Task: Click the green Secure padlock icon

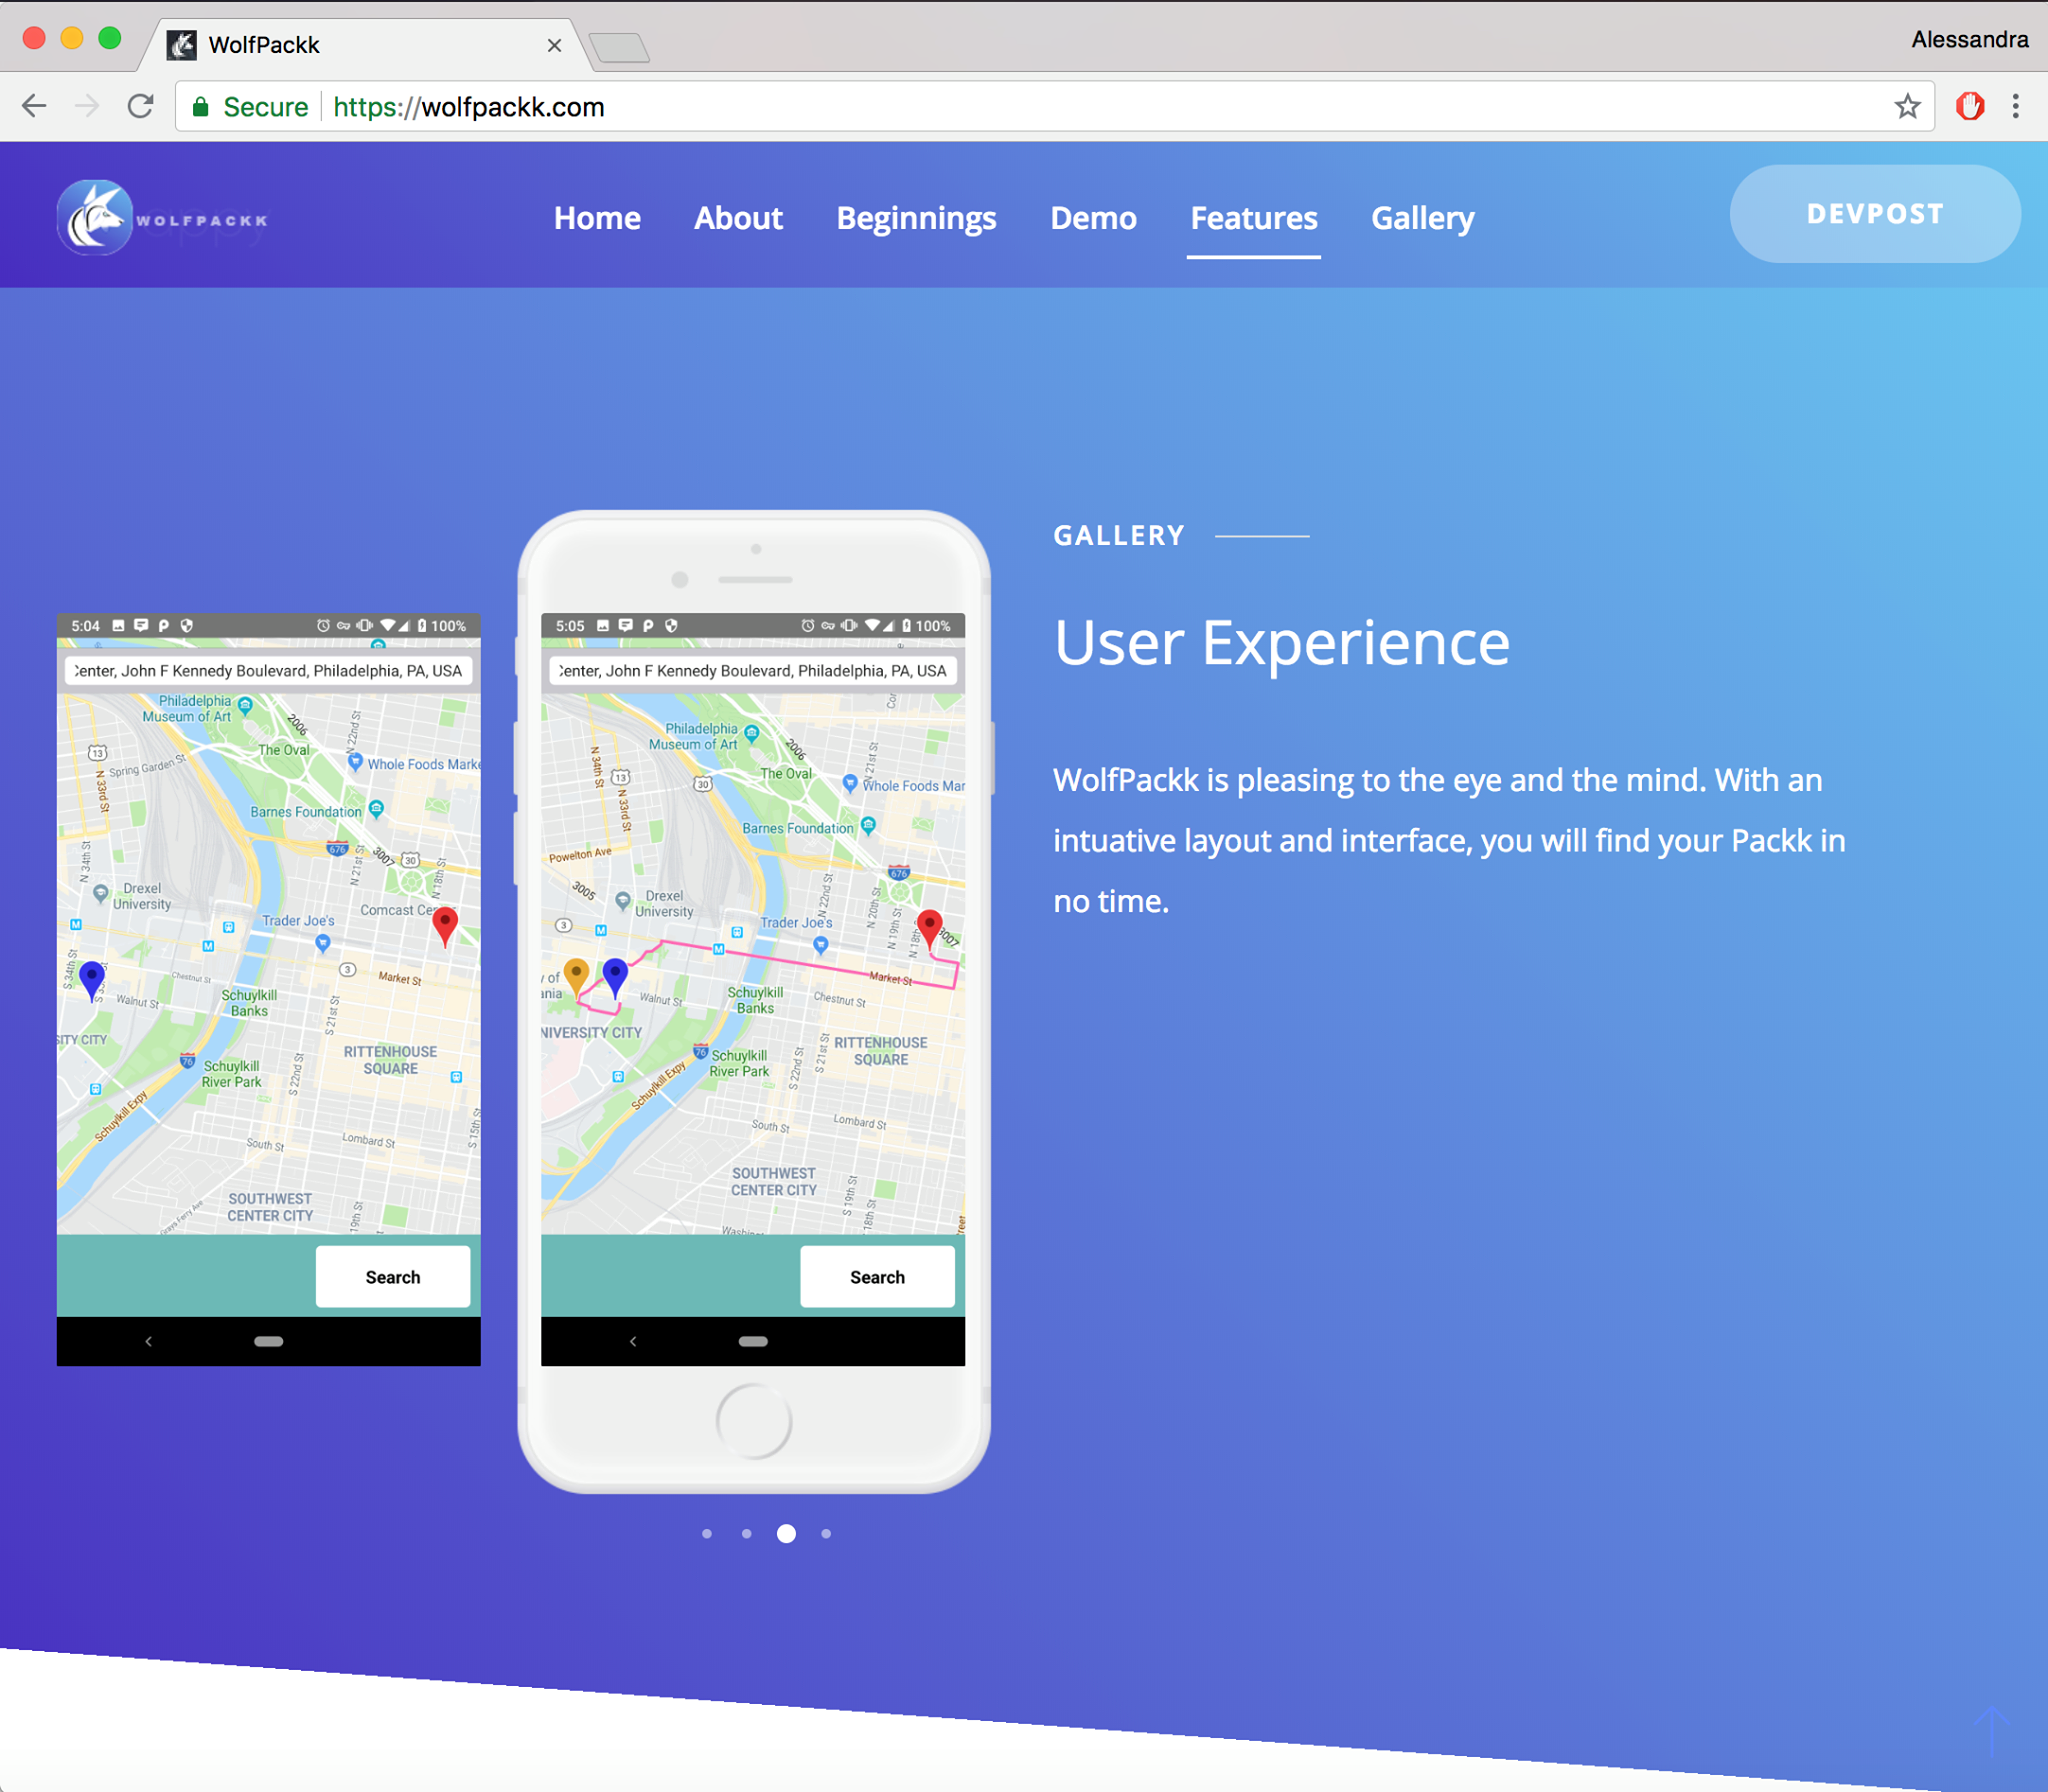Action: [201, 107]
